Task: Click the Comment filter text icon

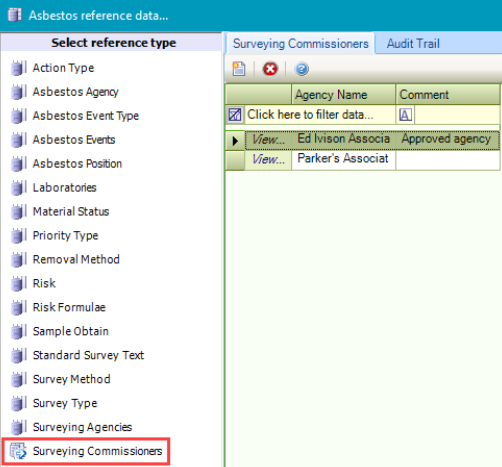Action: tap(405, 115)
